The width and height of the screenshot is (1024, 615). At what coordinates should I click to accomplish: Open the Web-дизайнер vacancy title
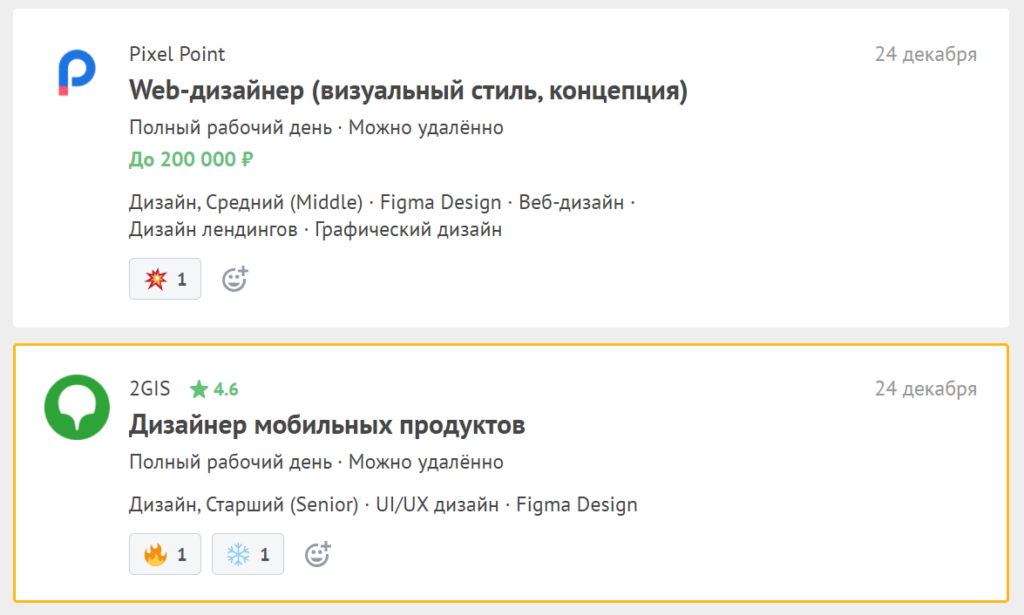pyautogui.click(x=408, y=91)
